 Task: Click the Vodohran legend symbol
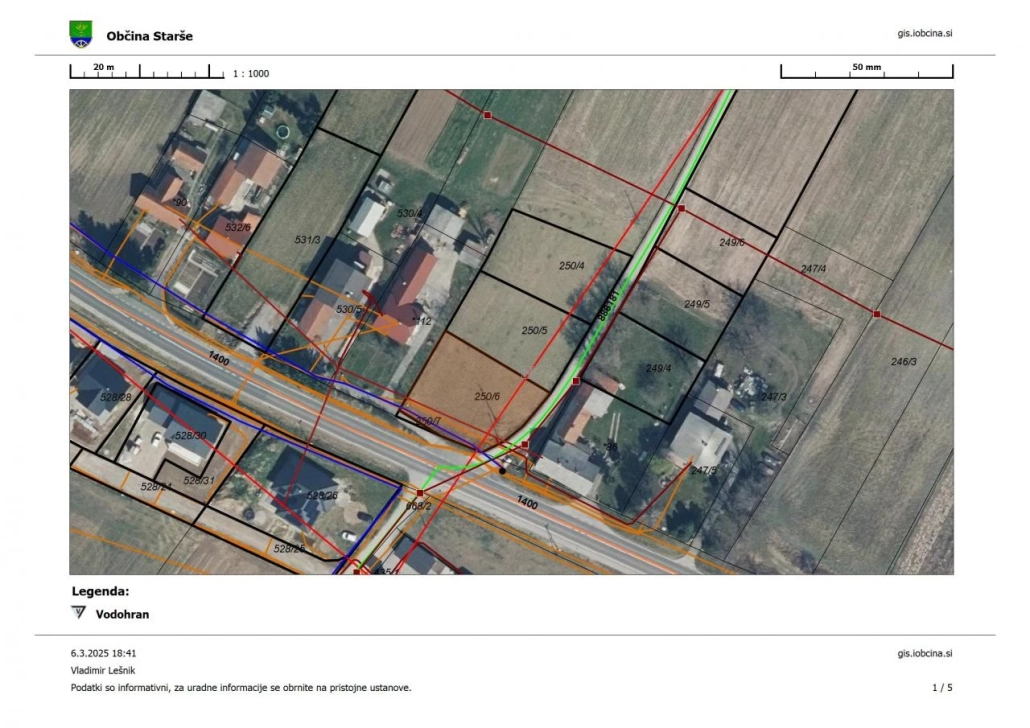coord(79,613)
